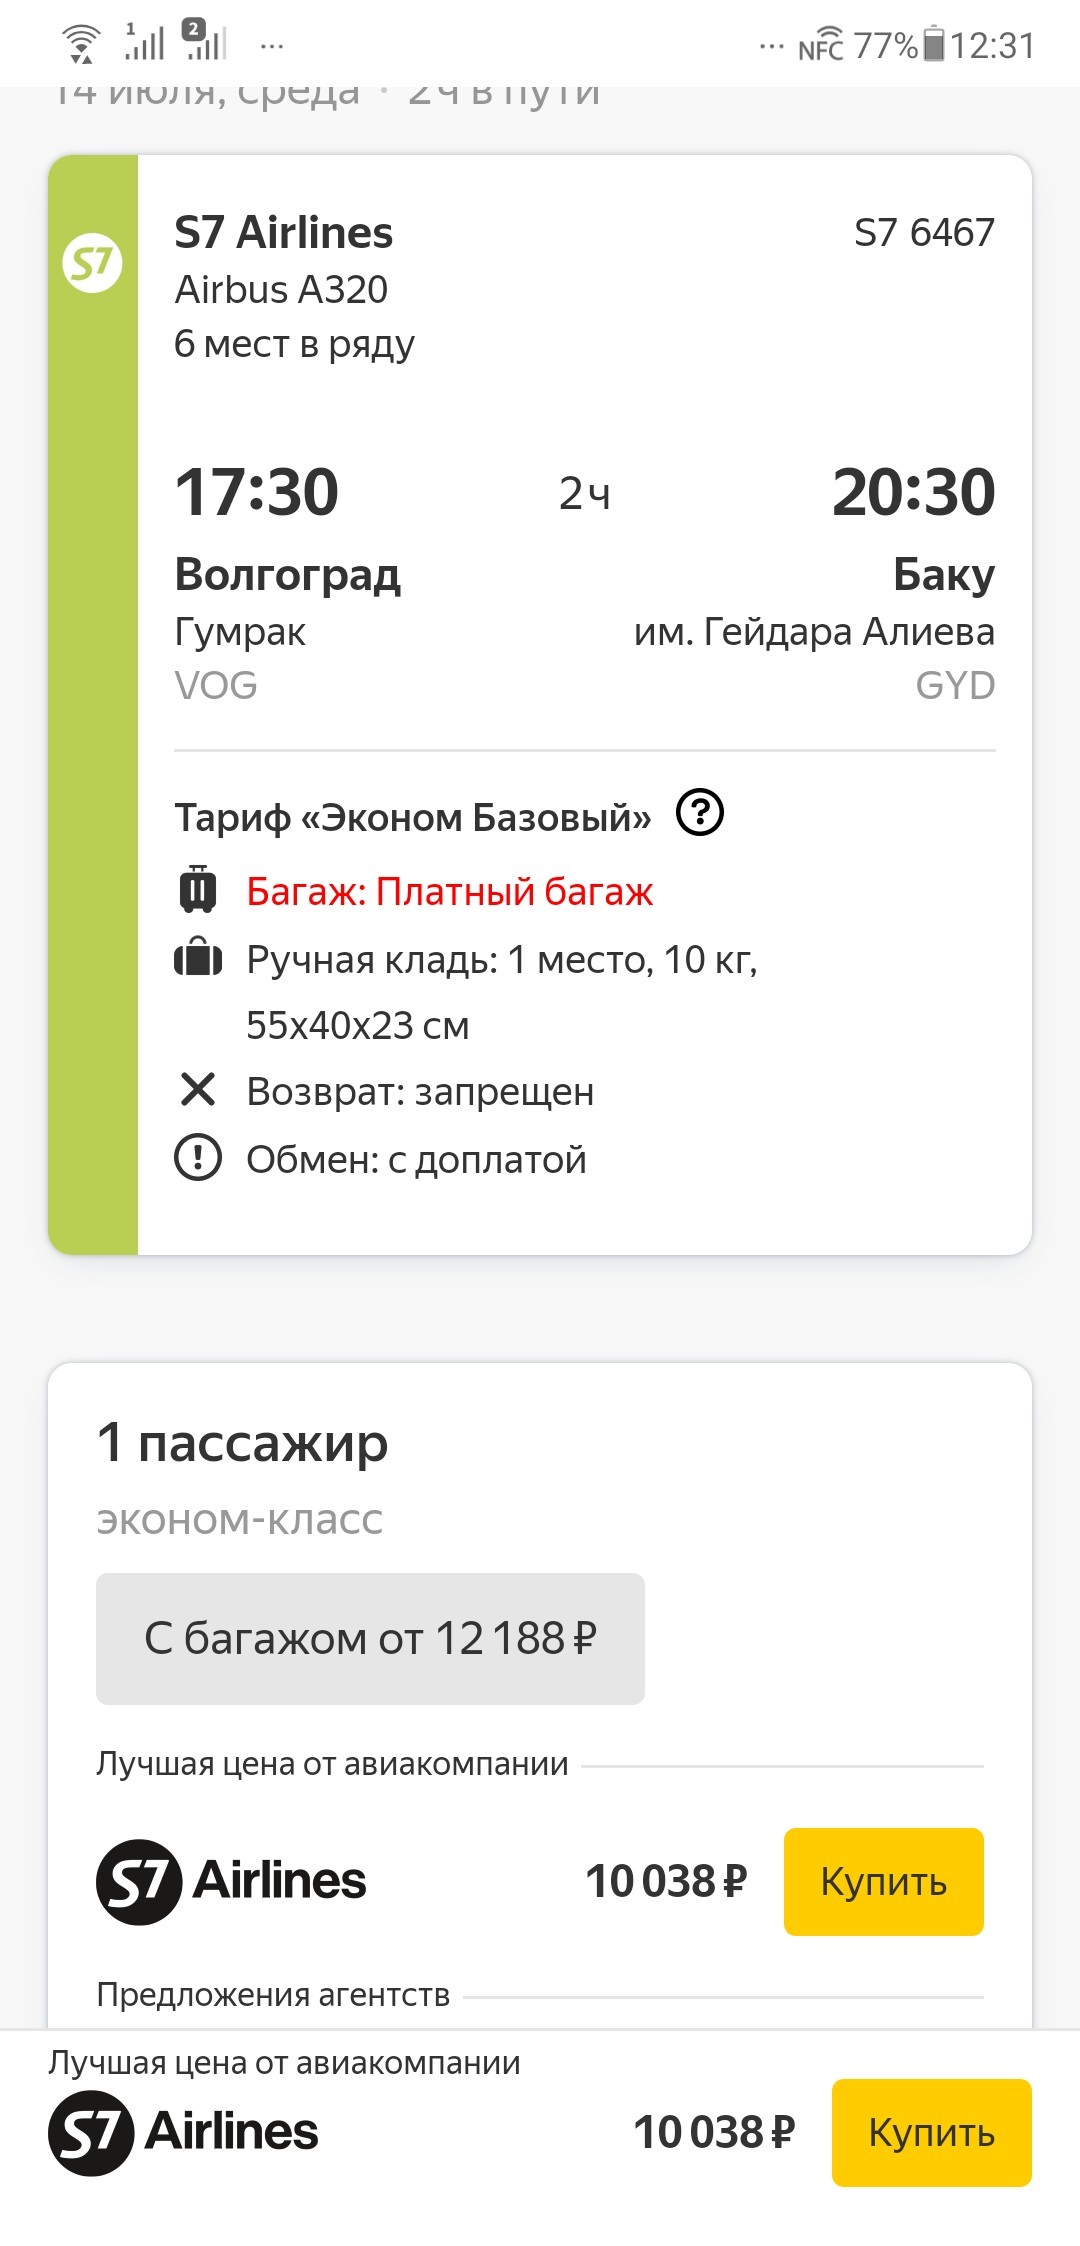
Task: Tap the departure time 17:30
Action: tap(257, 492)
